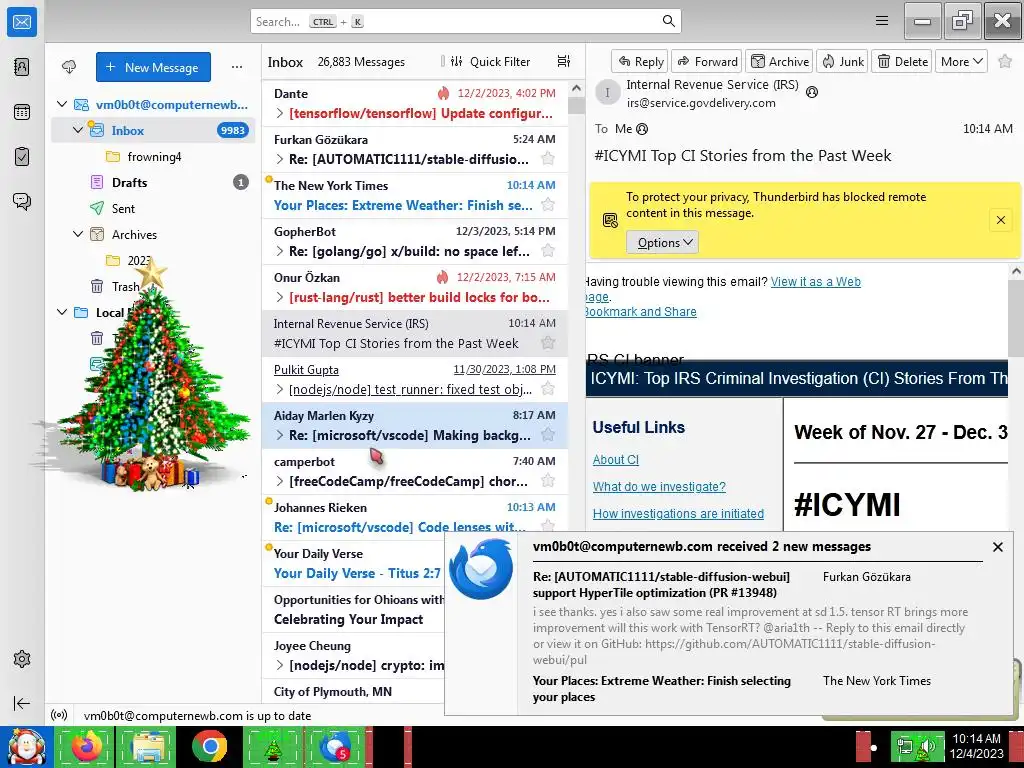Click online status icon in status bar
The image size is (1024, 768).
click(59, 715)
